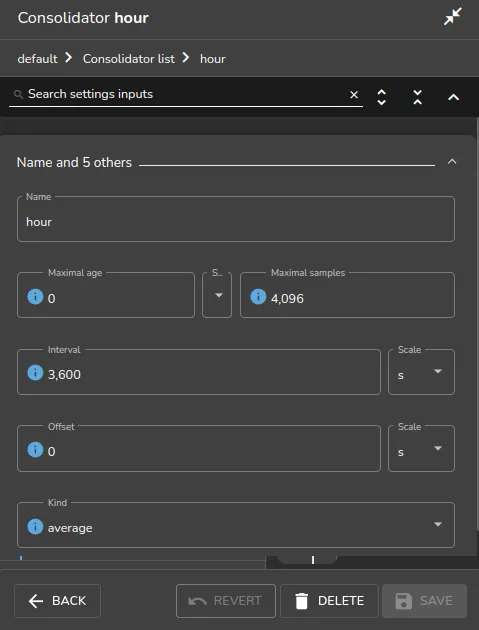Collapse the 'Name and 5 others' section
The image size is (479, 630).
pos(452,162)
